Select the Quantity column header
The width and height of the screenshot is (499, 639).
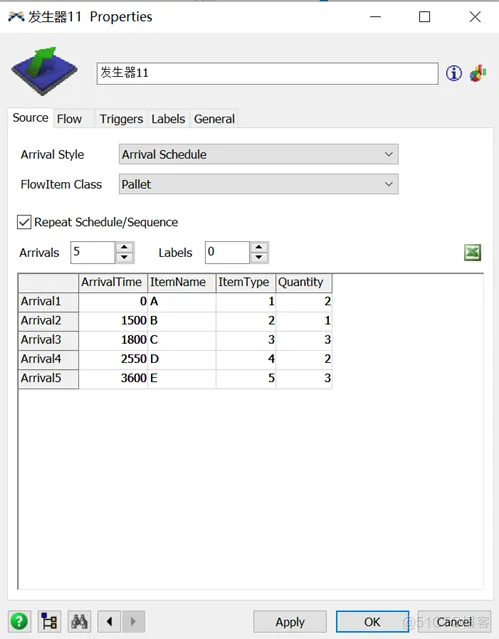point(304,282)
